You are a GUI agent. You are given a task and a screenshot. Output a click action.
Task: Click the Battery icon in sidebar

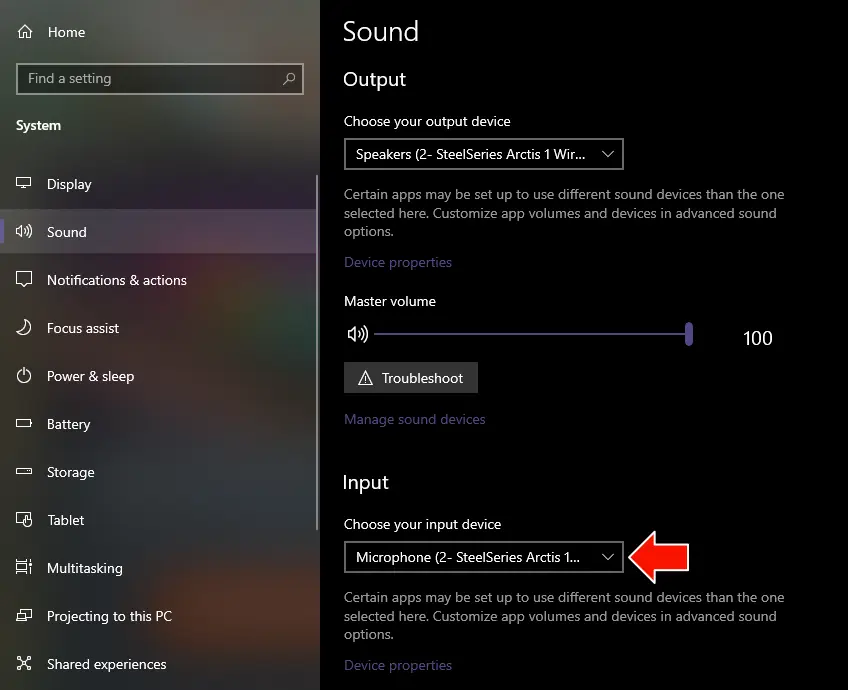click(24, 424)
